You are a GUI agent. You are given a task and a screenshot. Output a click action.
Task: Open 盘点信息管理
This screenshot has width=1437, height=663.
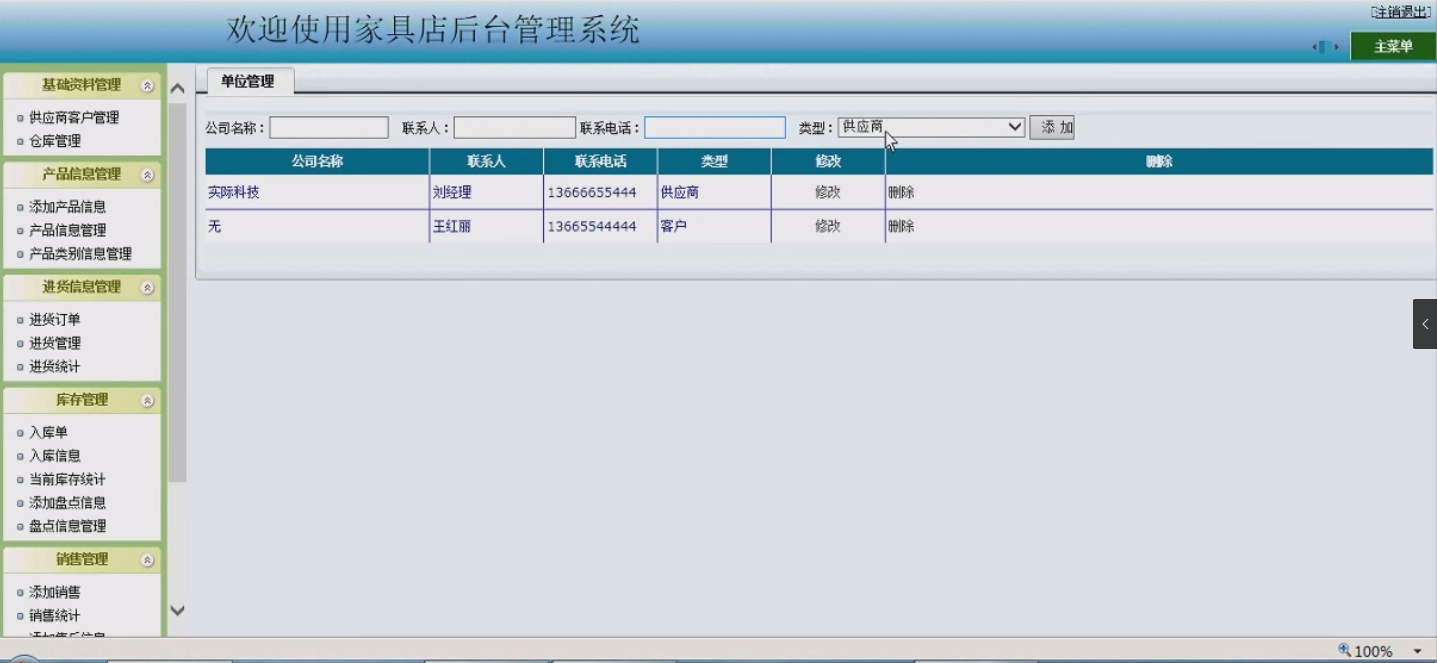(x=67, y=526)
